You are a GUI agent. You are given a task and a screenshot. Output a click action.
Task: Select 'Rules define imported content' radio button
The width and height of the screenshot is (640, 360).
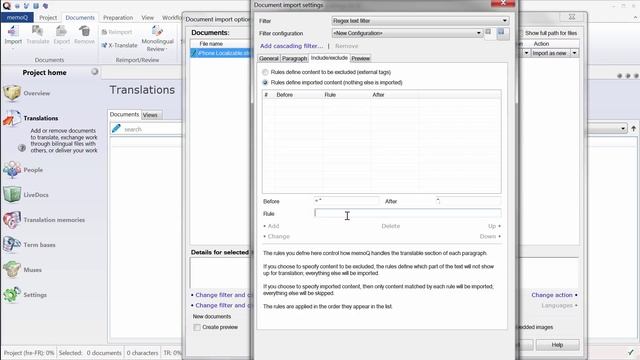click(x=265, y=82)
